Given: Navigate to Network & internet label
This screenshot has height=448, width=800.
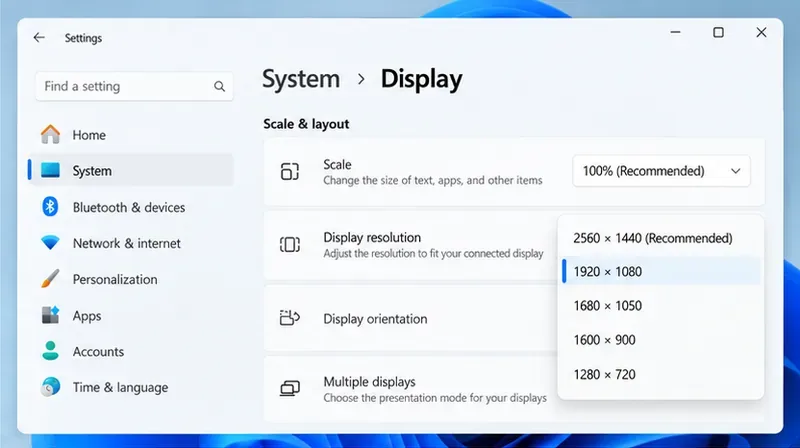Looking at the screenshot, I should 127,243.
